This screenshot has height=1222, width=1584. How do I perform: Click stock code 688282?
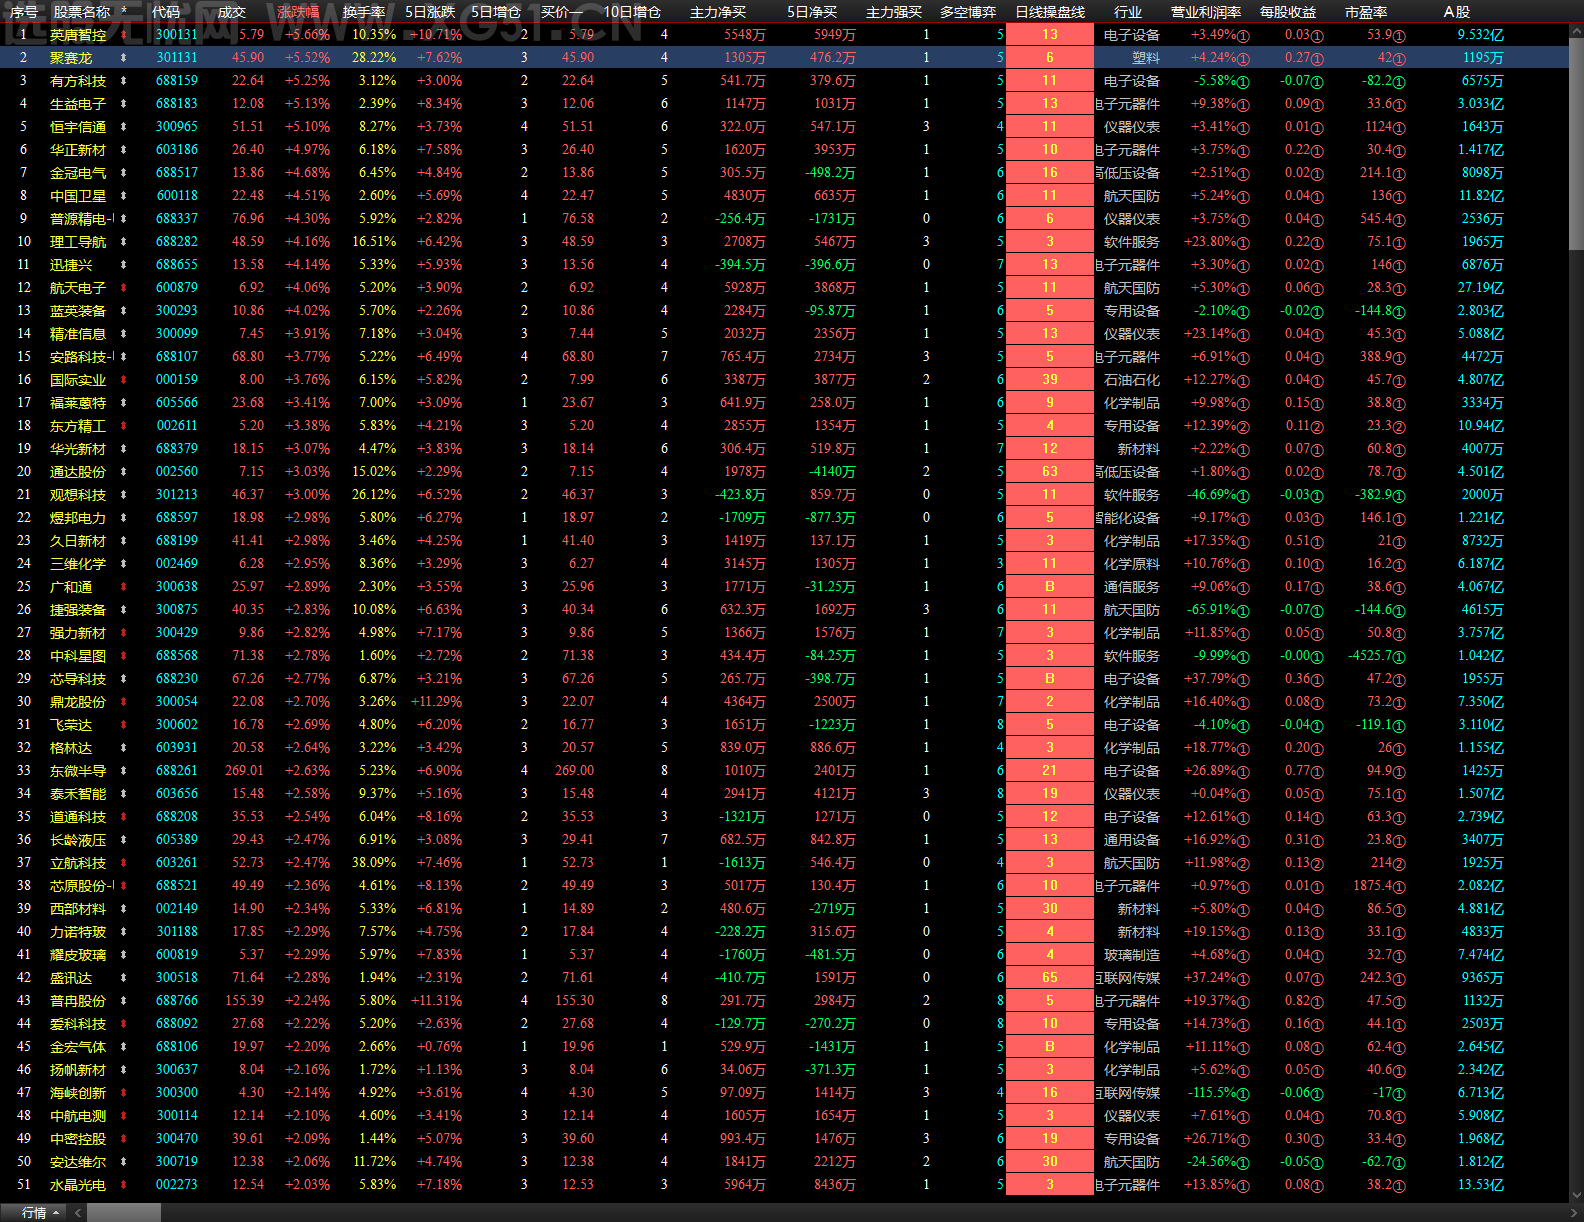[x=177, y=242]
